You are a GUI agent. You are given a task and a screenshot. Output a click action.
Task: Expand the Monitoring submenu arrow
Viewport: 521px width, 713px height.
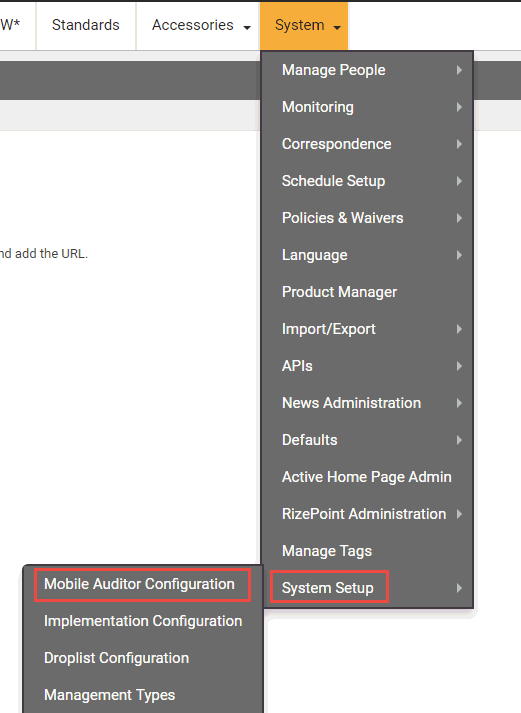tap(459, 107)
